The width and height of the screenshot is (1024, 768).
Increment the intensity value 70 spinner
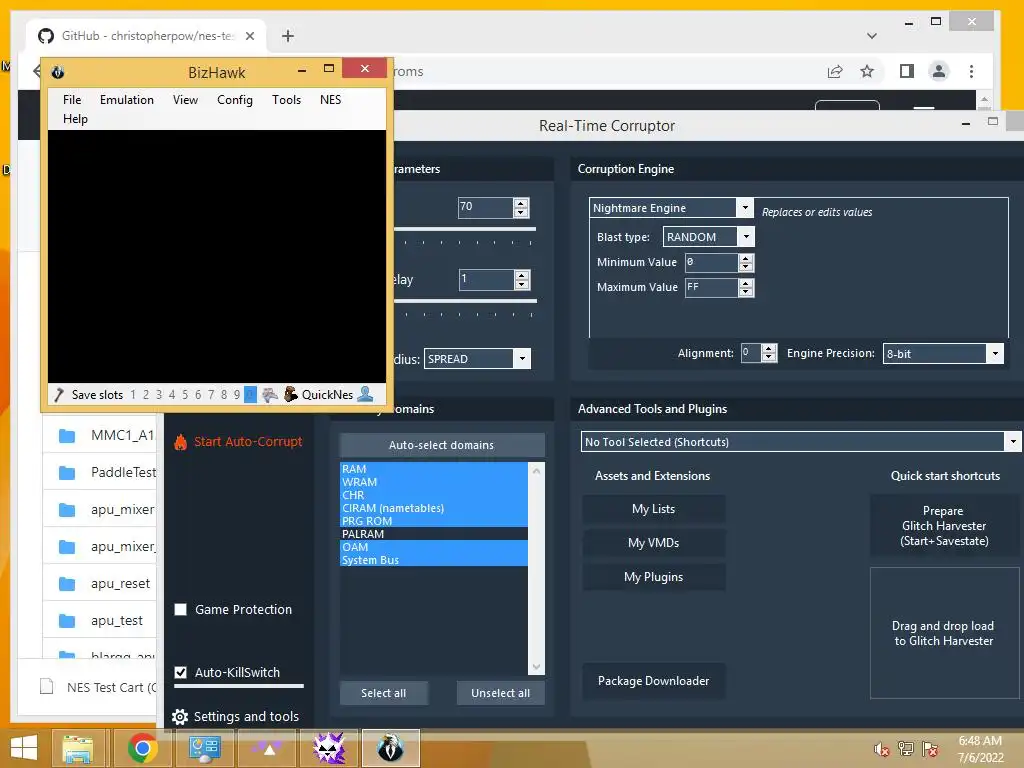click(x=520, y=203)
